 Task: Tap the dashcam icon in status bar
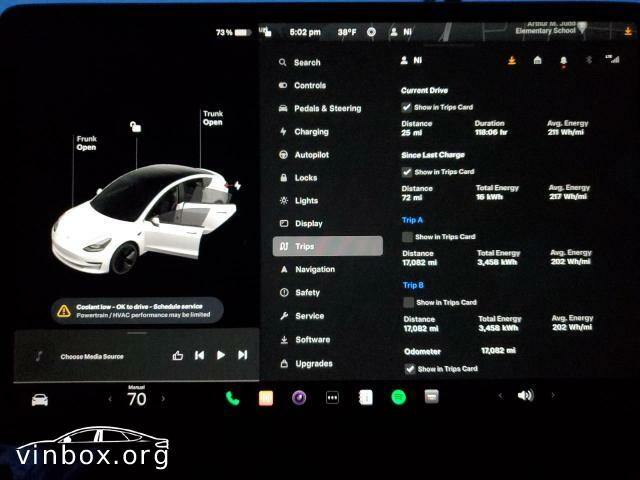point(371,32)
